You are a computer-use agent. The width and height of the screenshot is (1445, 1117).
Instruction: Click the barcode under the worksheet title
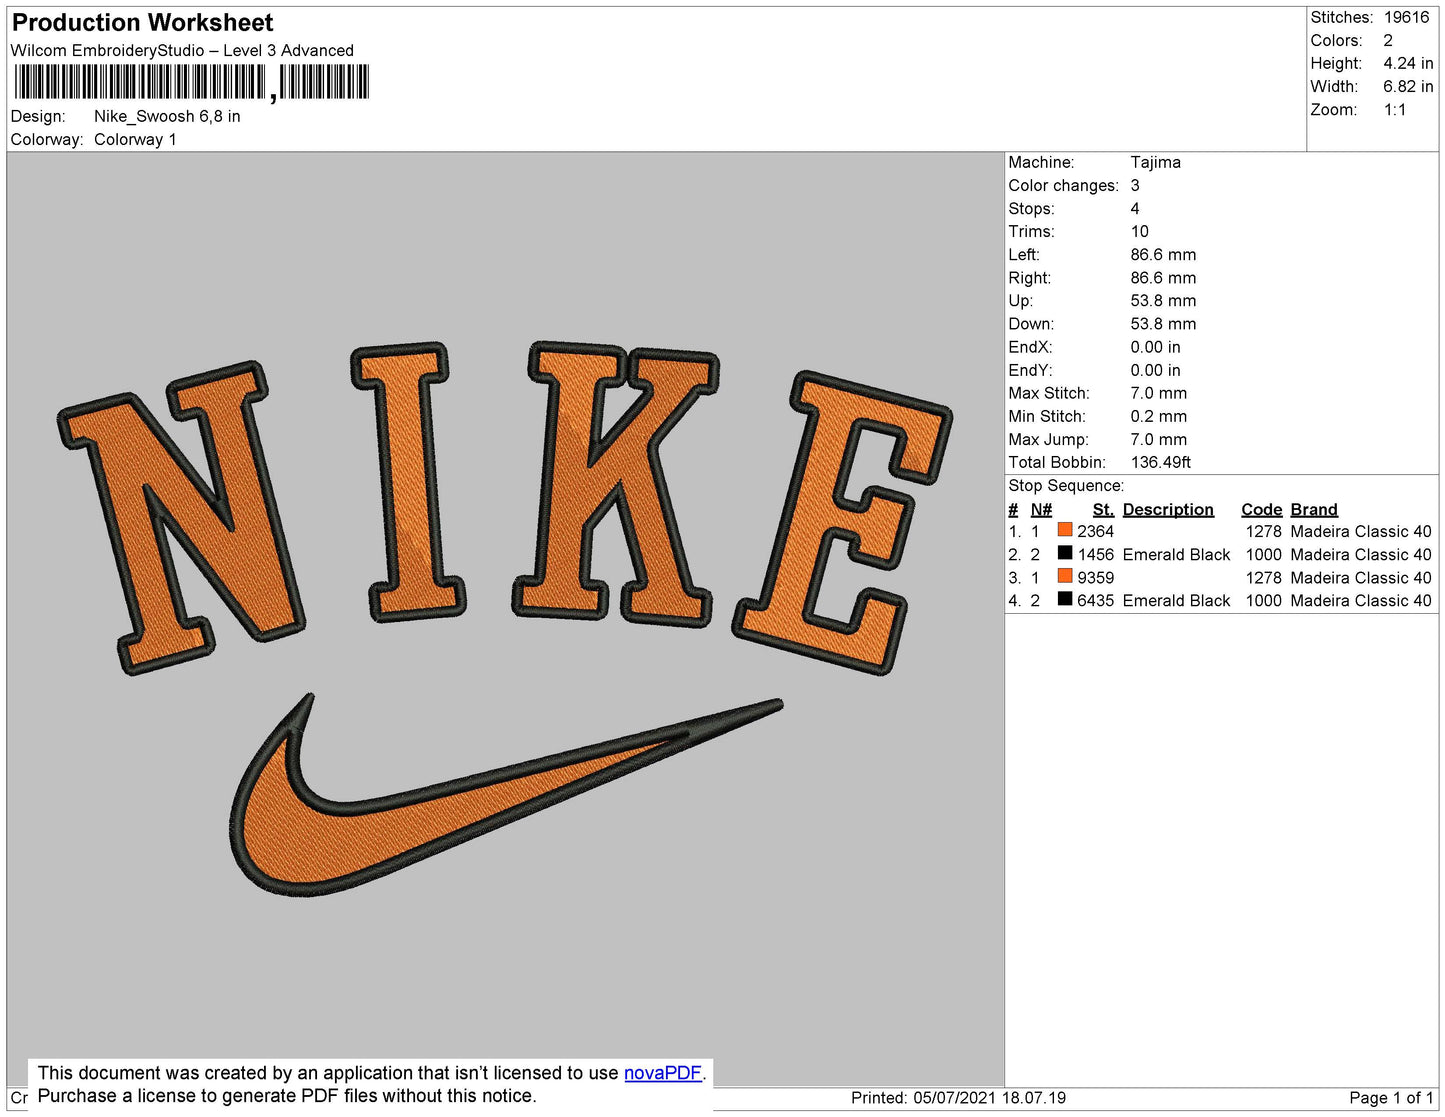[x=191, y=82]
